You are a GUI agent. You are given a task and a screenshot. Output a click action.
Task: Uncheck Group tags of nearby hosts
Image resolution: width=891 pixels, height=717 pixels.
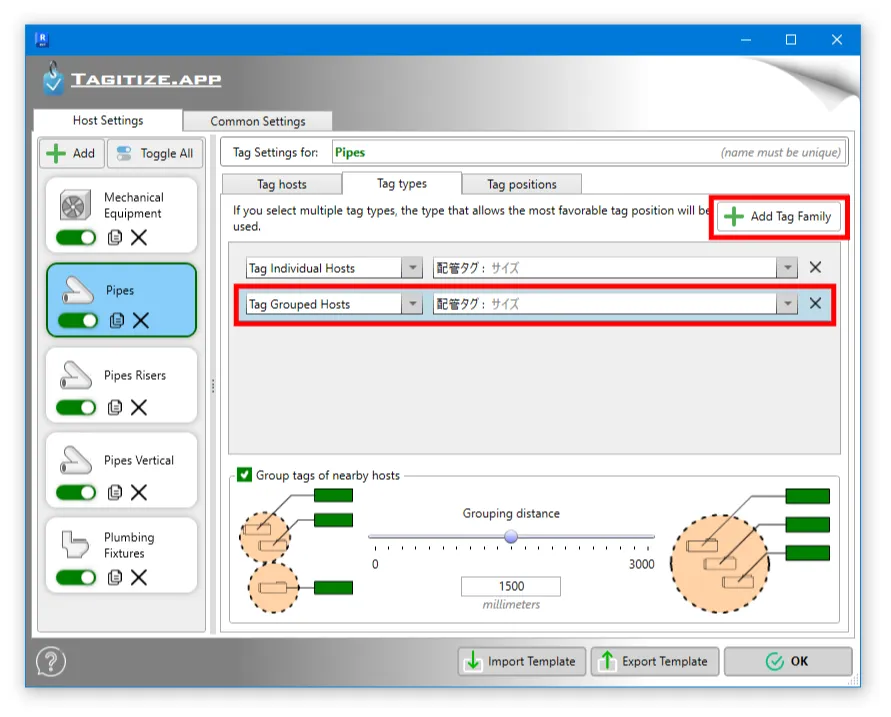pos(244,475)
